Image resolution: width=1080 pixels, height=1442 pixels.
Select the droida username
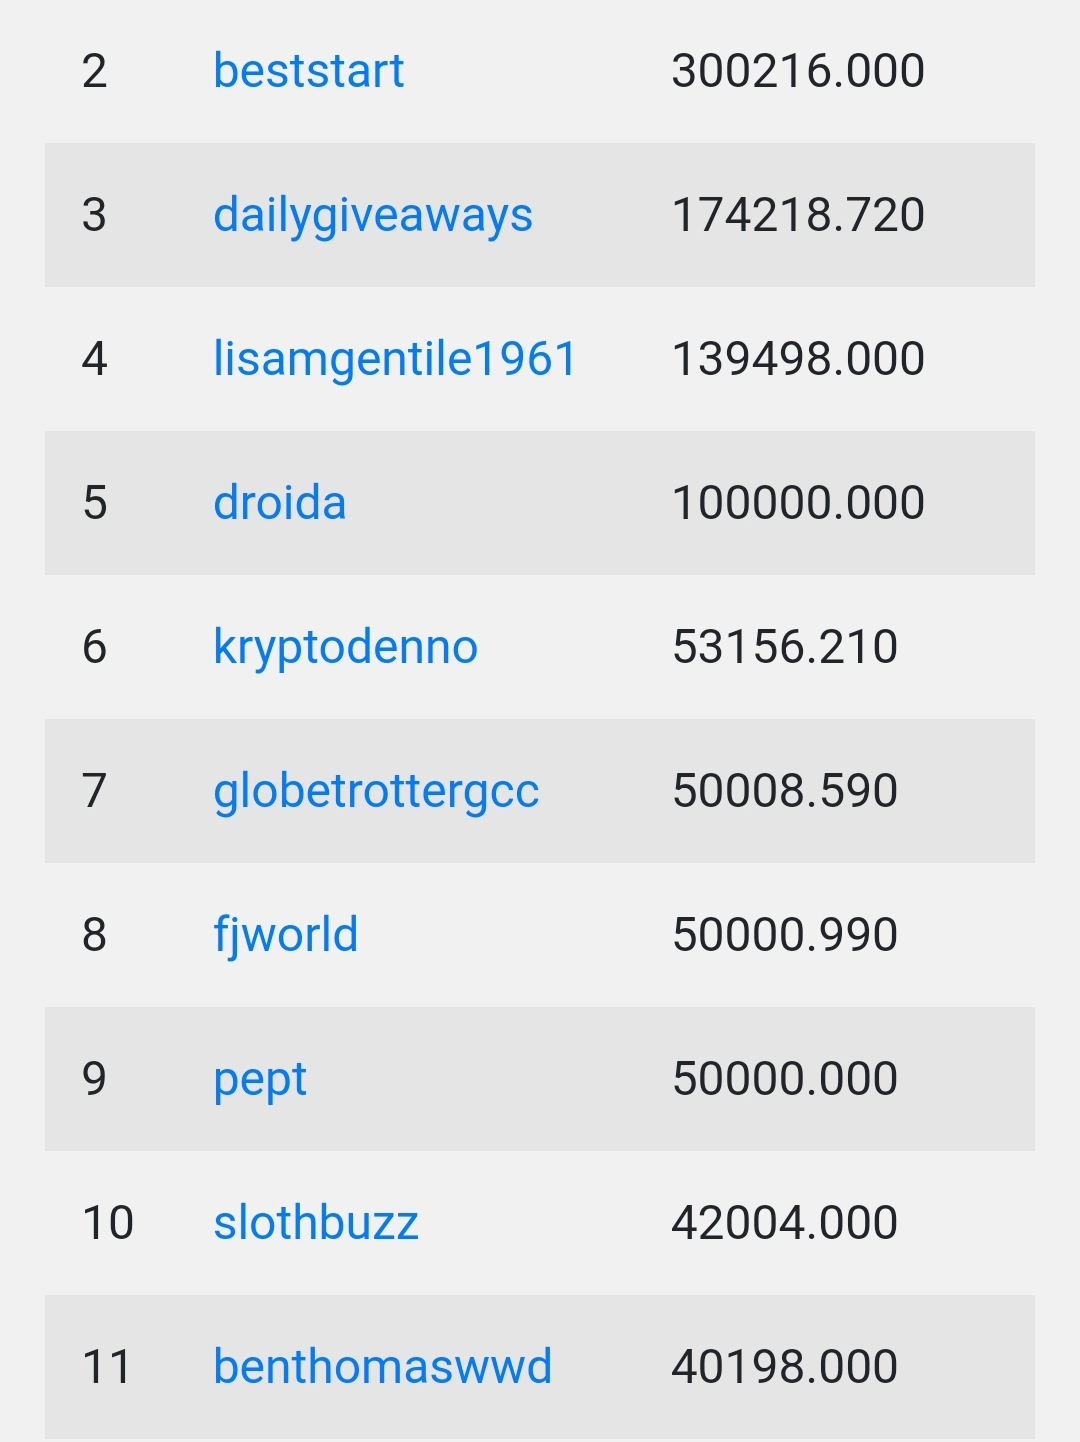pyautogui.click(x=280, y=502)
